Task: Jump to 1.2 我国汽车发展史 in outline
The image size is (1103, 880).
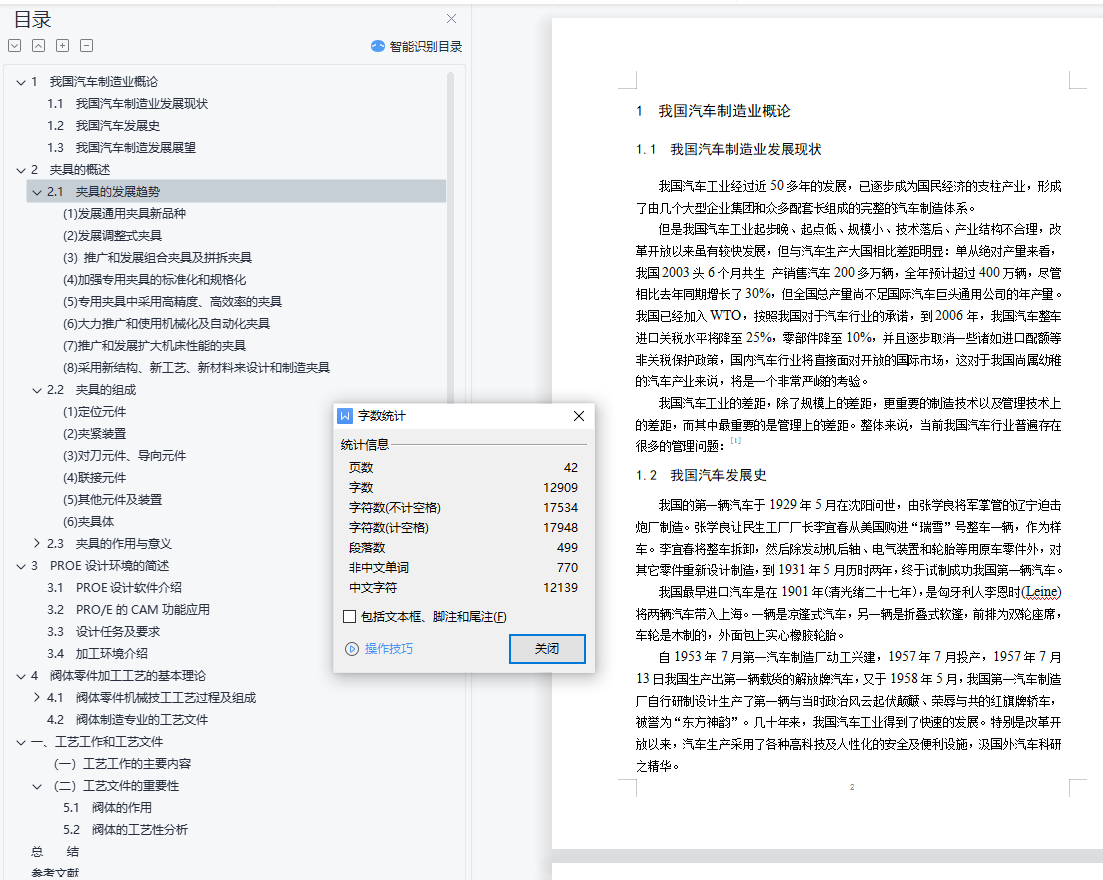Action: (x=103, y=125)
